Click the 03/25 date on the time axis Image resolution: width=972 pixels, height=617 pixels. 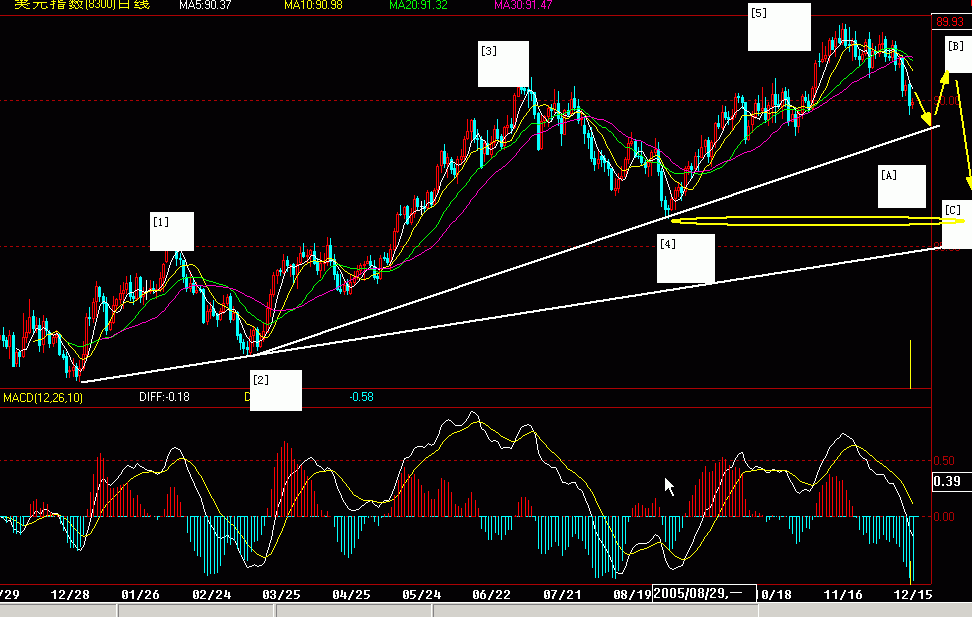(x=281, y=595)
